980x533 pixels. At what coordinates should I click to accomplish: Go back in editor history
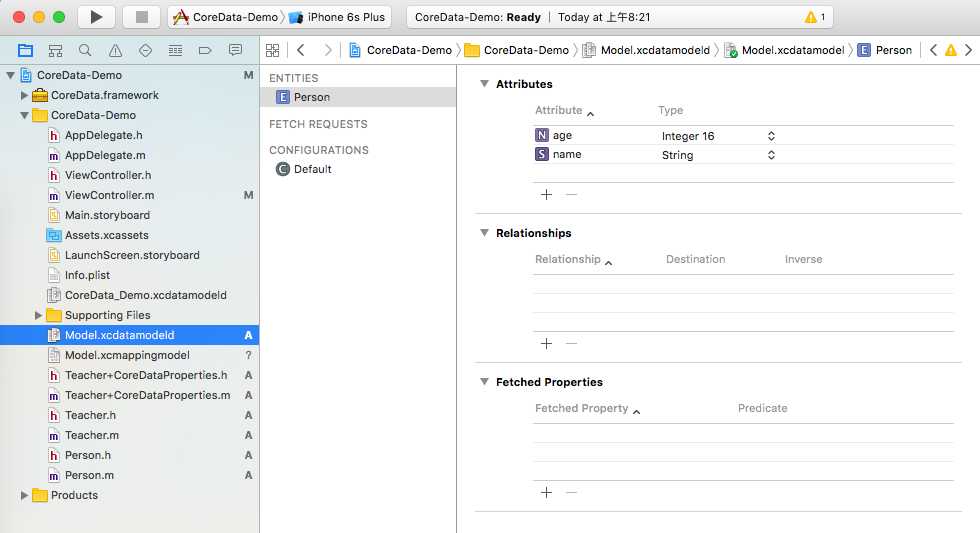[x=301, y=51]
